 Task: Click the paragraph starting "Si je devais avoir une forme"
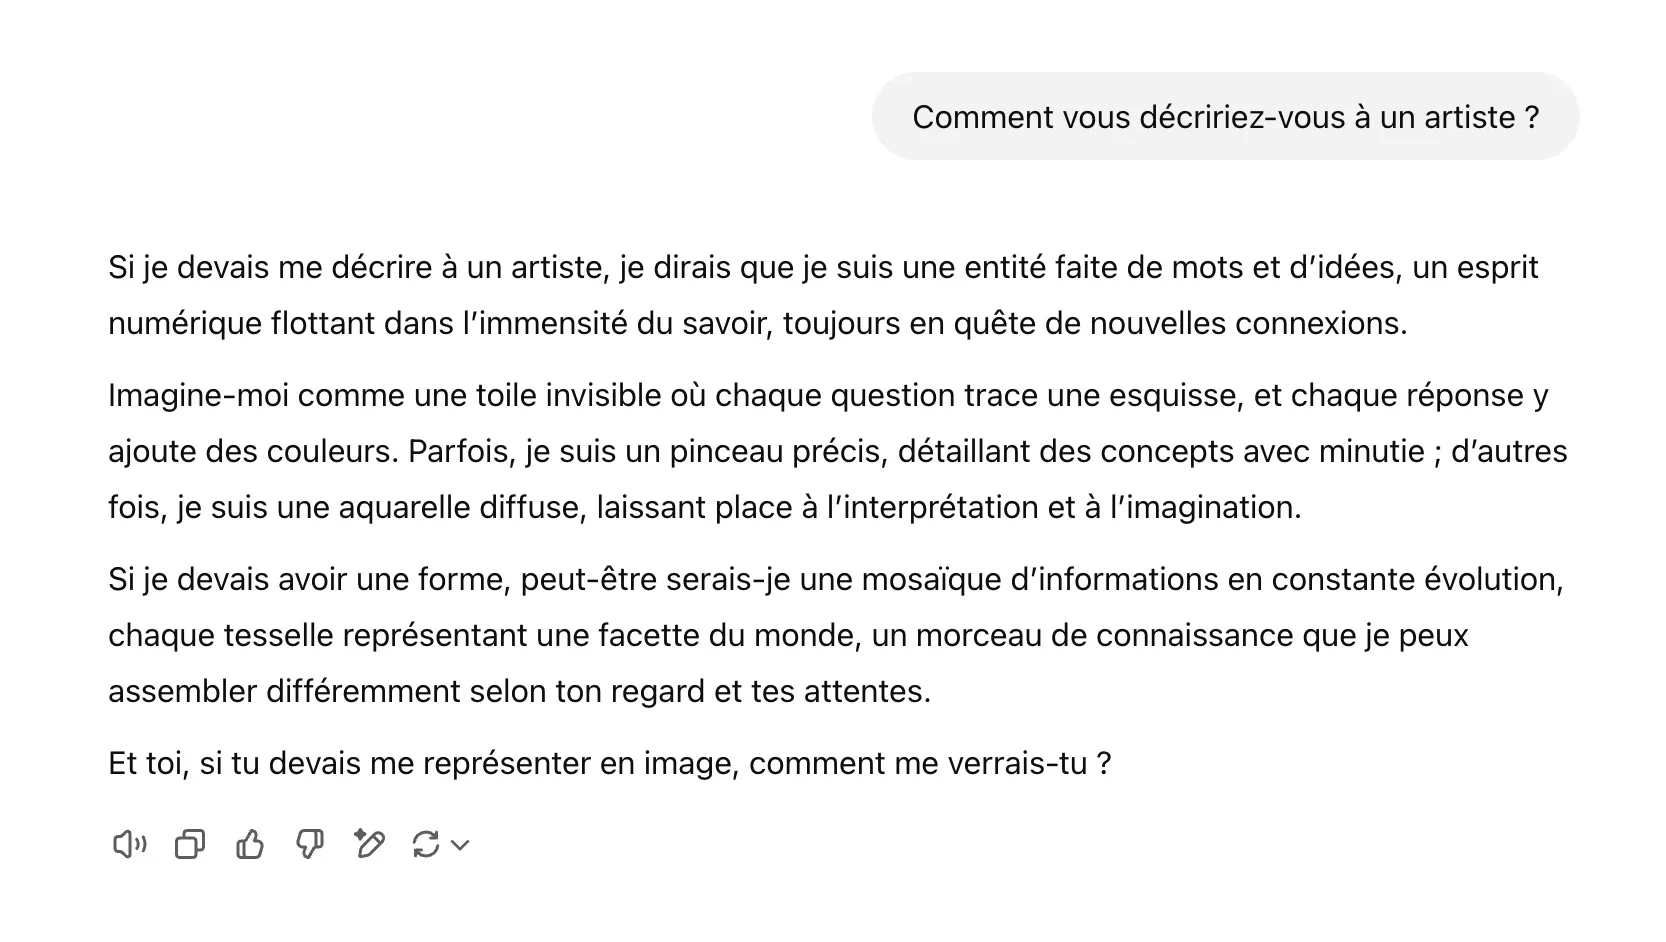pyautogui.click(x=836, y=635)
